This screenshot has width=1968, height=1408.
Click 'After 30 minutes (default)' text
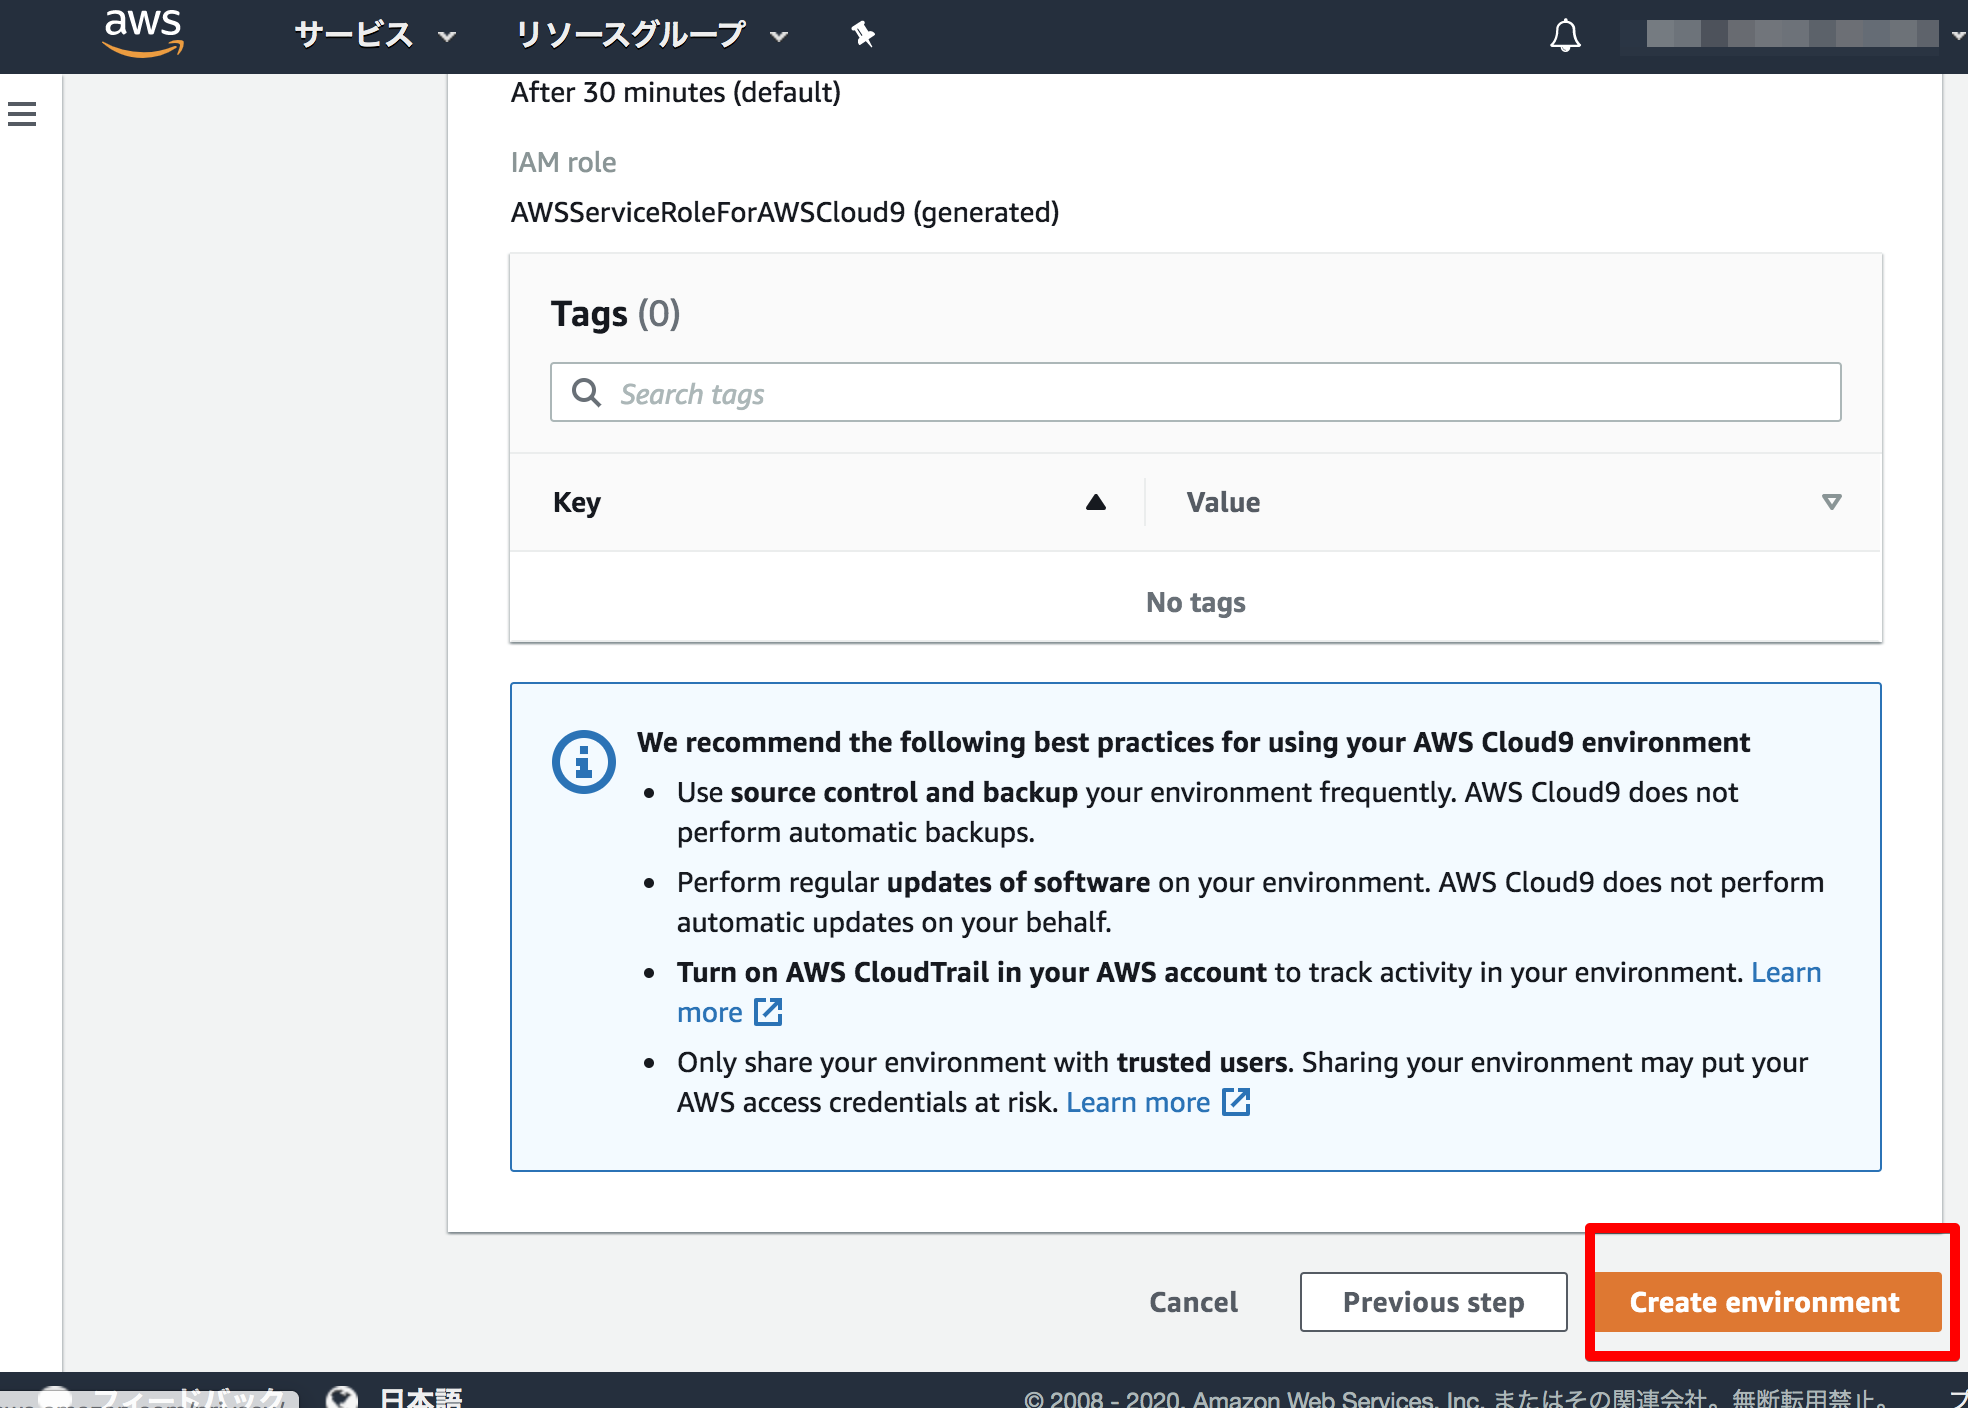(x=676, y=92)
